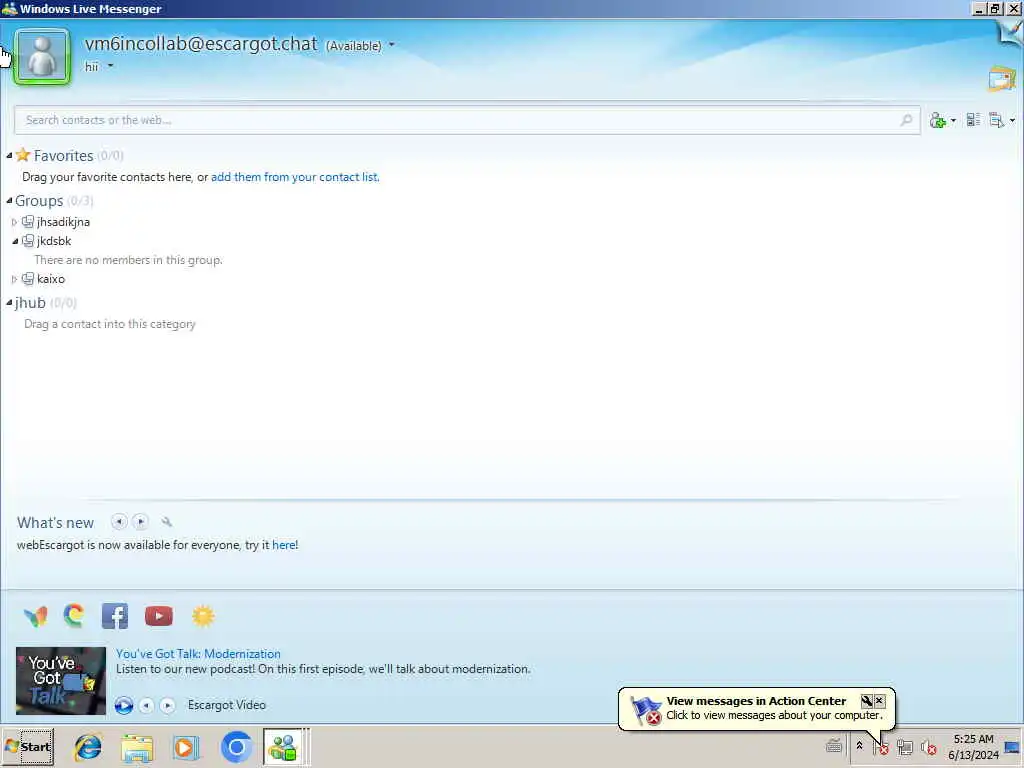Click the switch to compact view corner icon

[x=1010, y=33]
